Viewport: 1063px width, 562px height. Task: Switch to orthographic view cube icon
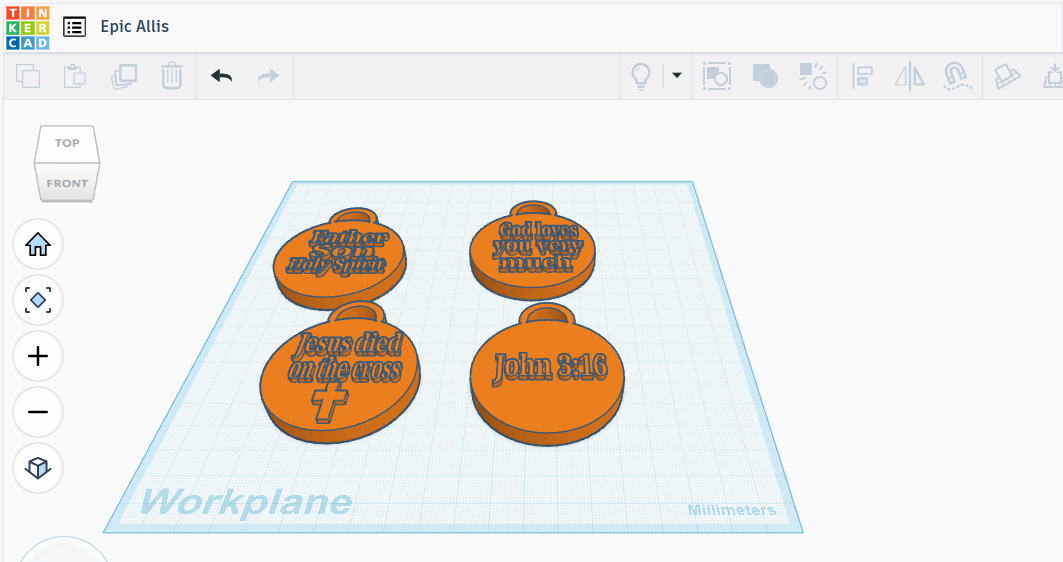point(38,468)
